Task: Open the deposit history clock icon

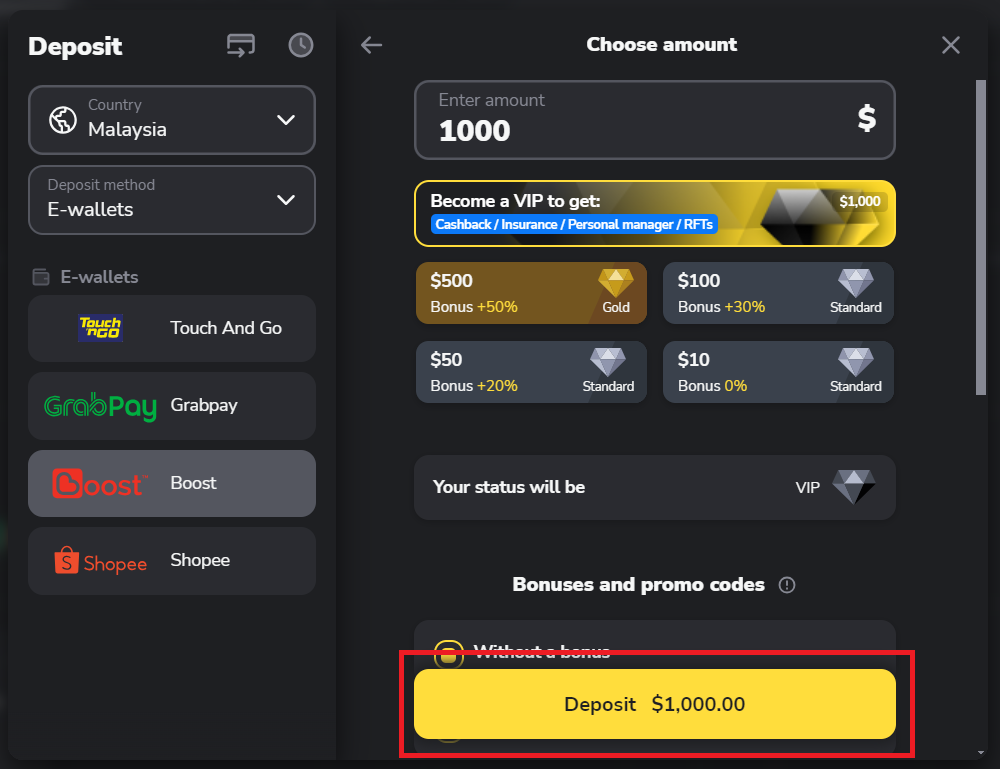Action: 301,45
